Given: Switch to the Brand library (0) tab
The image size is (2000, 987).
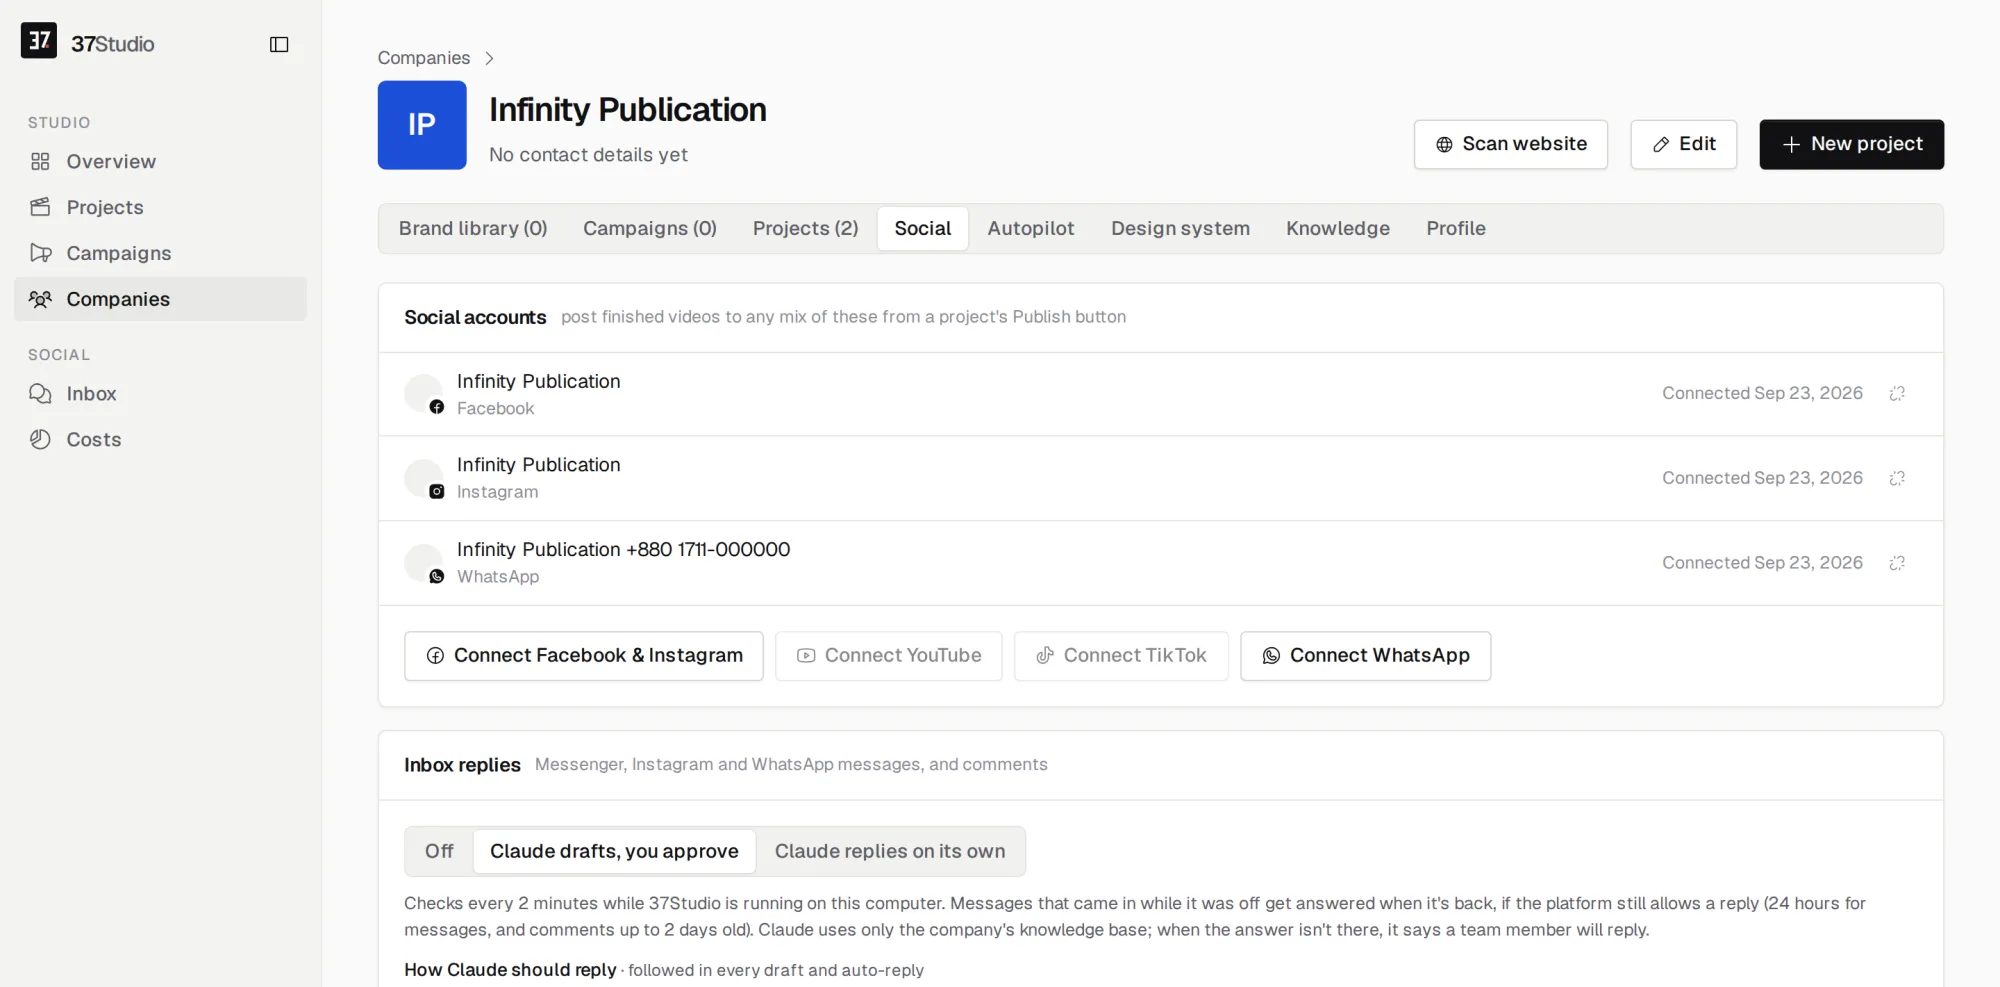Looking at the screenshot, I should click(473, 229).
